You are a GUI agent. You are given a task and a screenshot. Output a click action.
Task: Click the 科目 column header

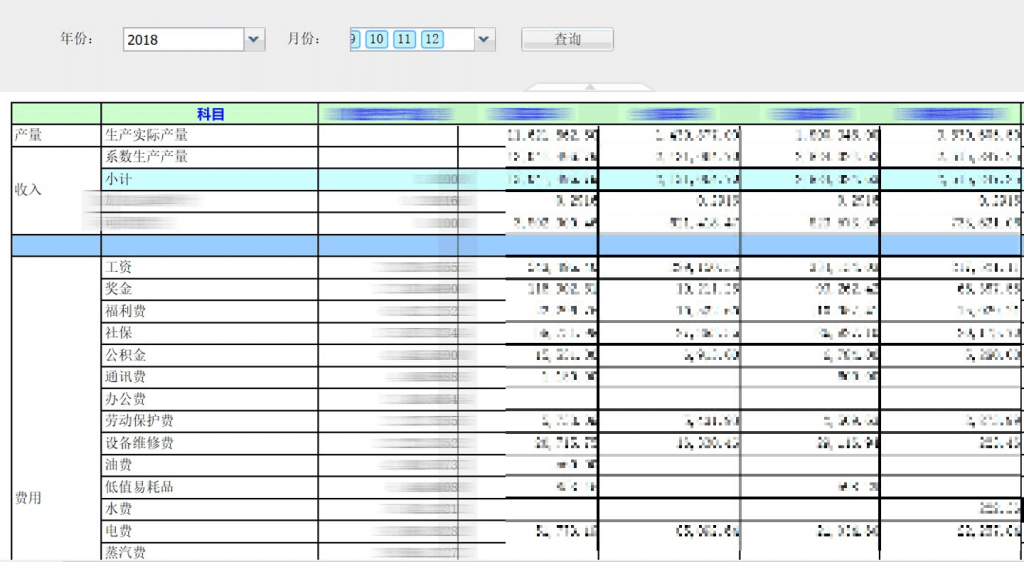point(210,114)
